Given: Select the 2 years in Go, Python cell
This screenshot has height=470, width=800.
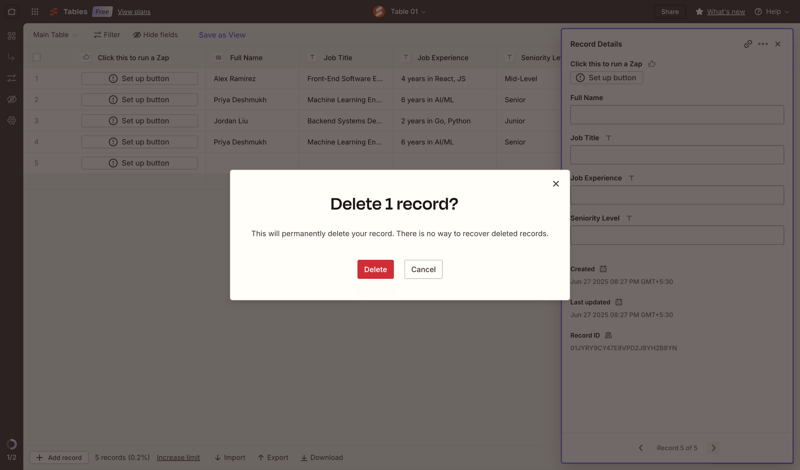Looking at the screenshot, I should (x=444, y=121).
